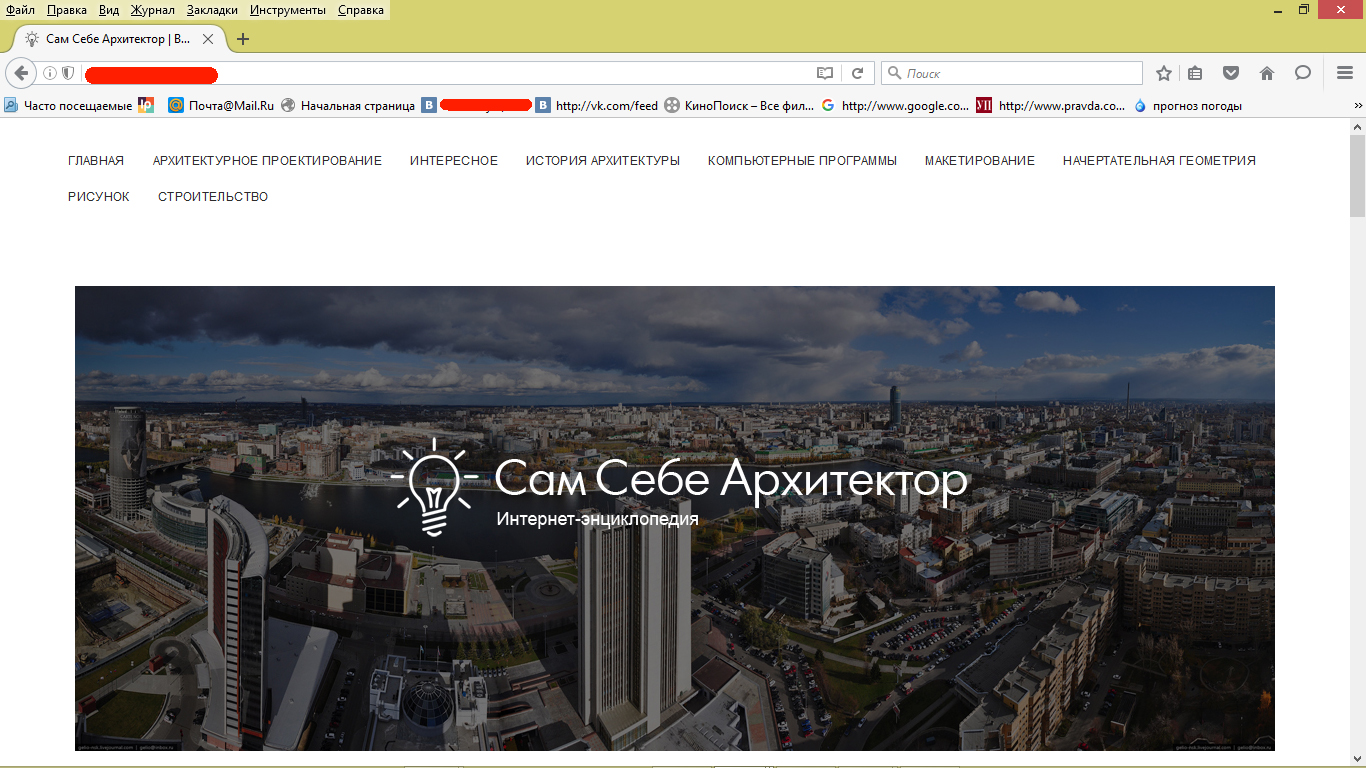Click the scrollbar up arrow
The image size is (1366, 768).
coord(1357,127)
